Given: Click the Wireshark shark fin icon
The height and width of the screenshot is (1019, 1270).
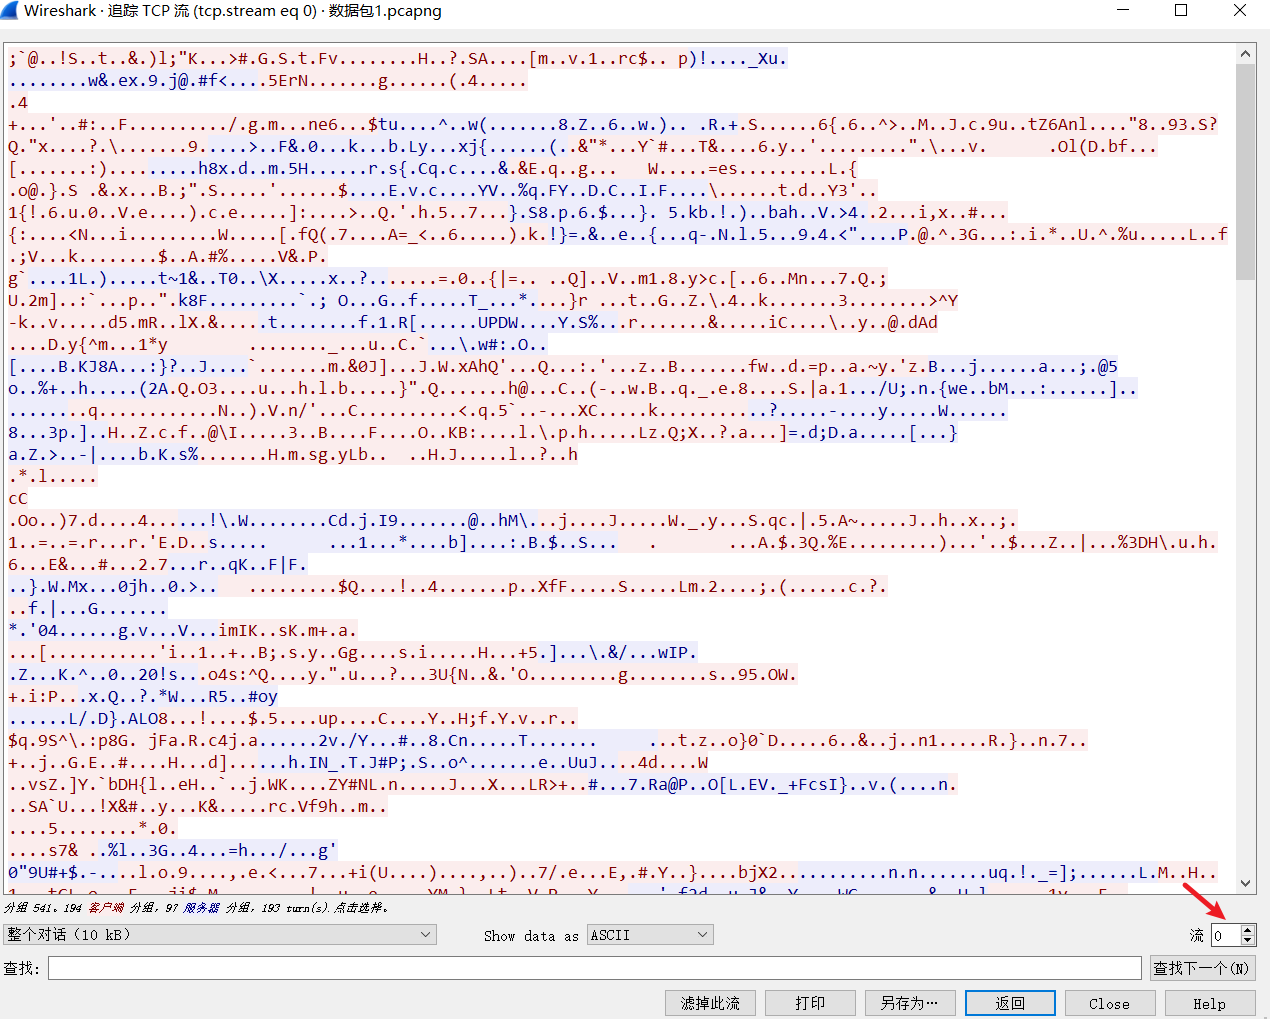Looking at the screenshot, I should pyautogui.click(x=10, y=11).
